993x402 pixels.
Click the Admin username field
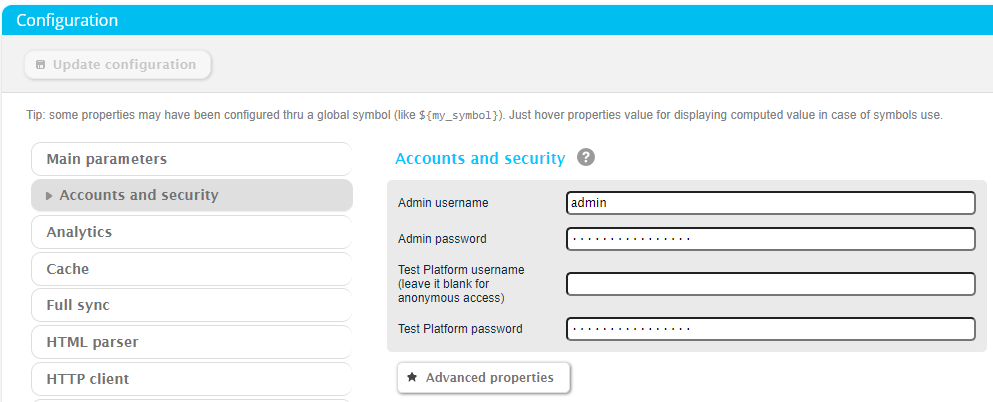770,203
